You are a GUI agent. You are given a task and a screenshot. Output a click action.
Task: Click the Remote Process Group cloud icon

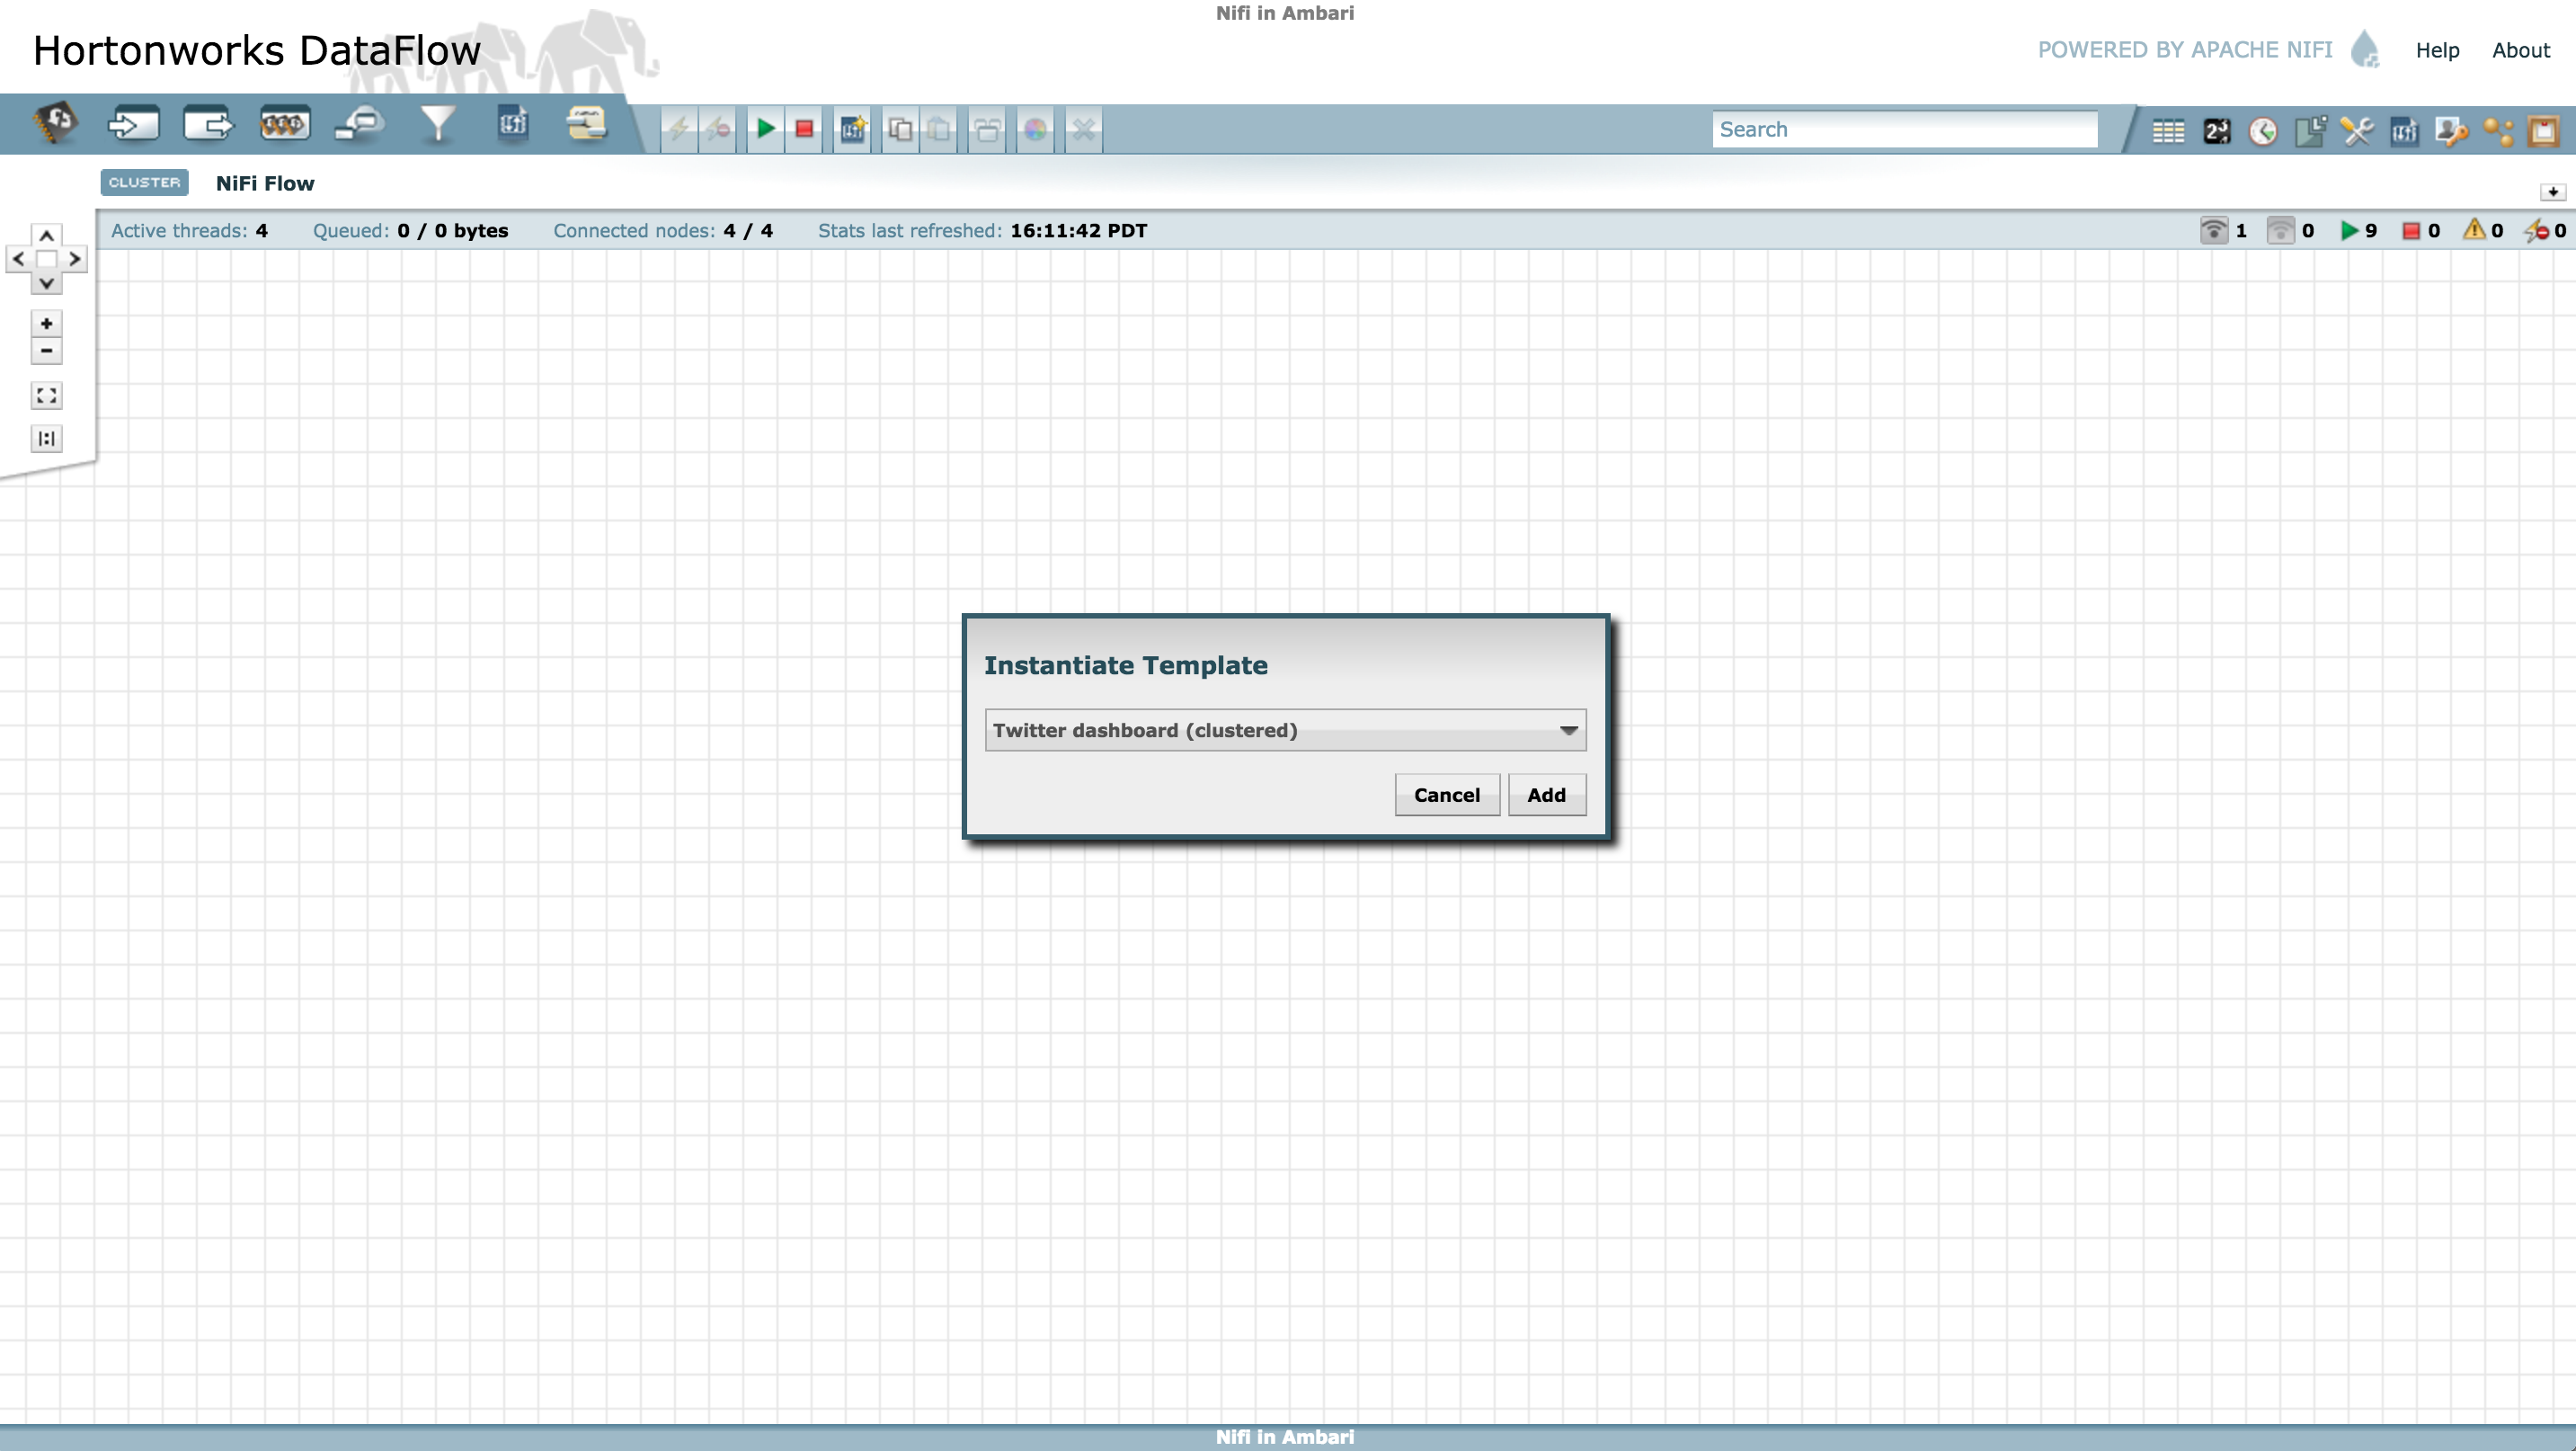pyautogui.click(x=360, y=126)
